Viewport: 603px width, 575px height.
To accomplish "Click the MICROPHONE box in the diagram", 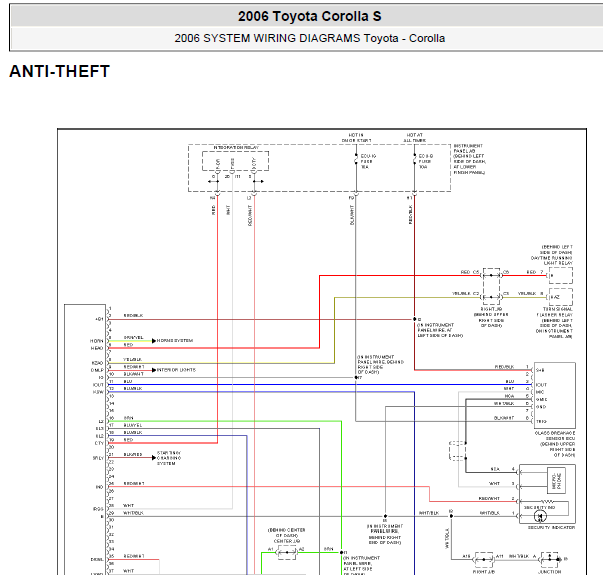I will click(x=556, y=480).
